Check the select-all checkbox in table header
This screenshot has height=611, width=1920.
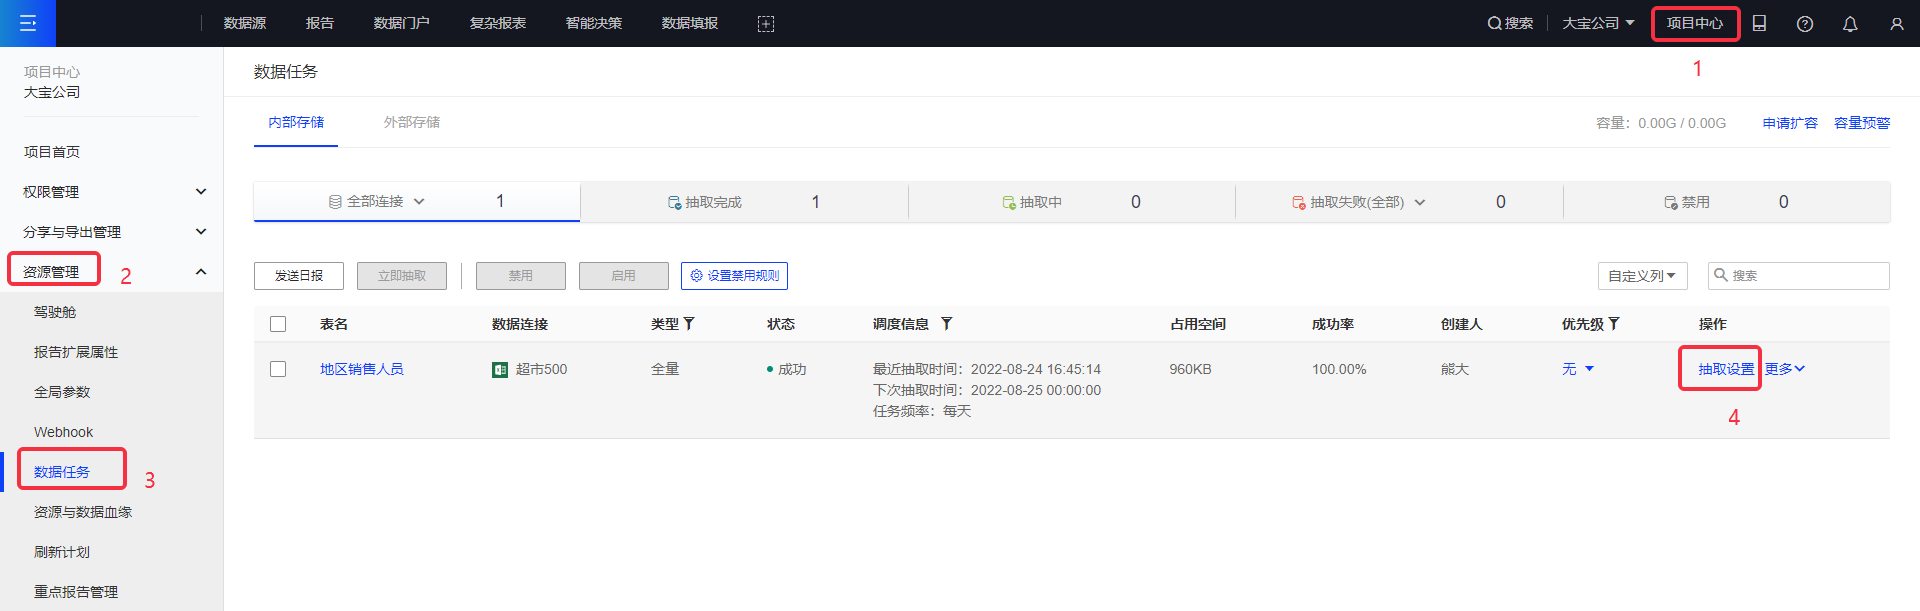click(x=278, y=324)
